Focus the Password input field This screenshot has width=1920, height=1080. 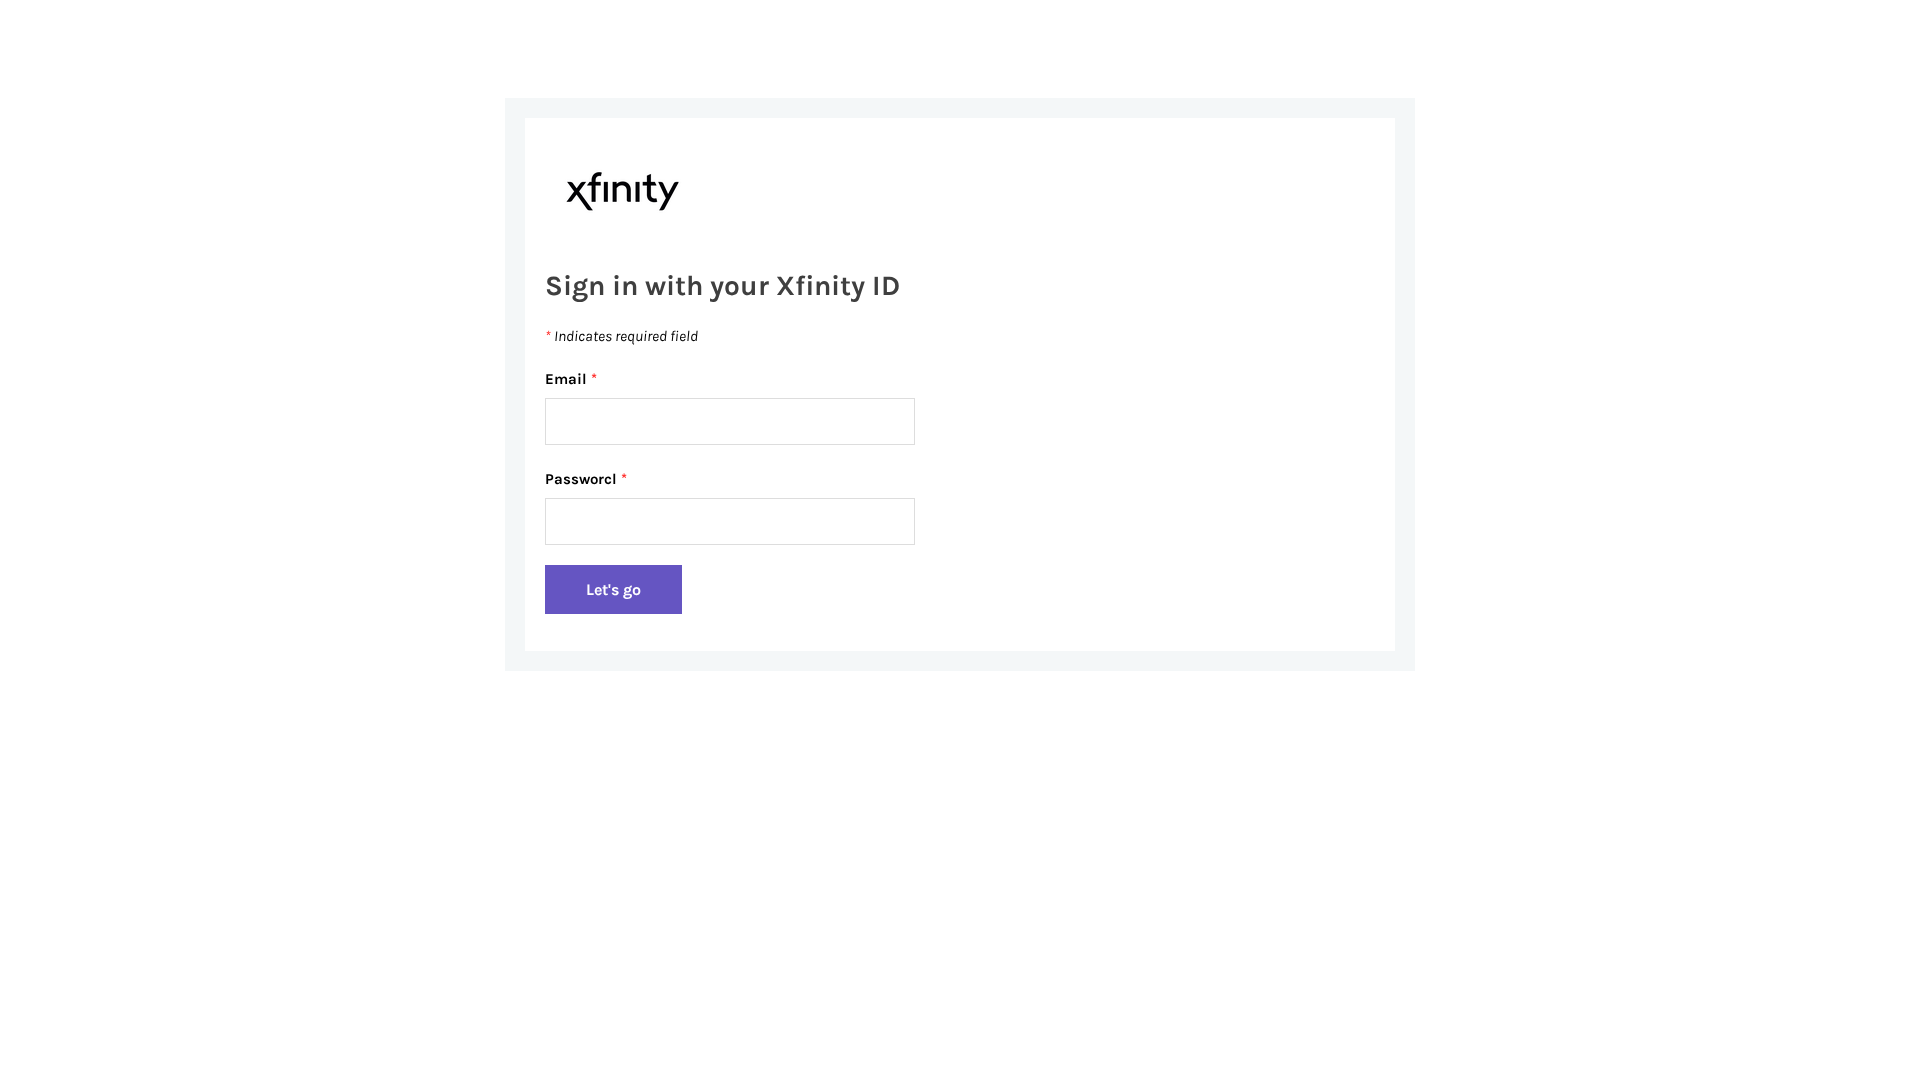tap(729, 521)
